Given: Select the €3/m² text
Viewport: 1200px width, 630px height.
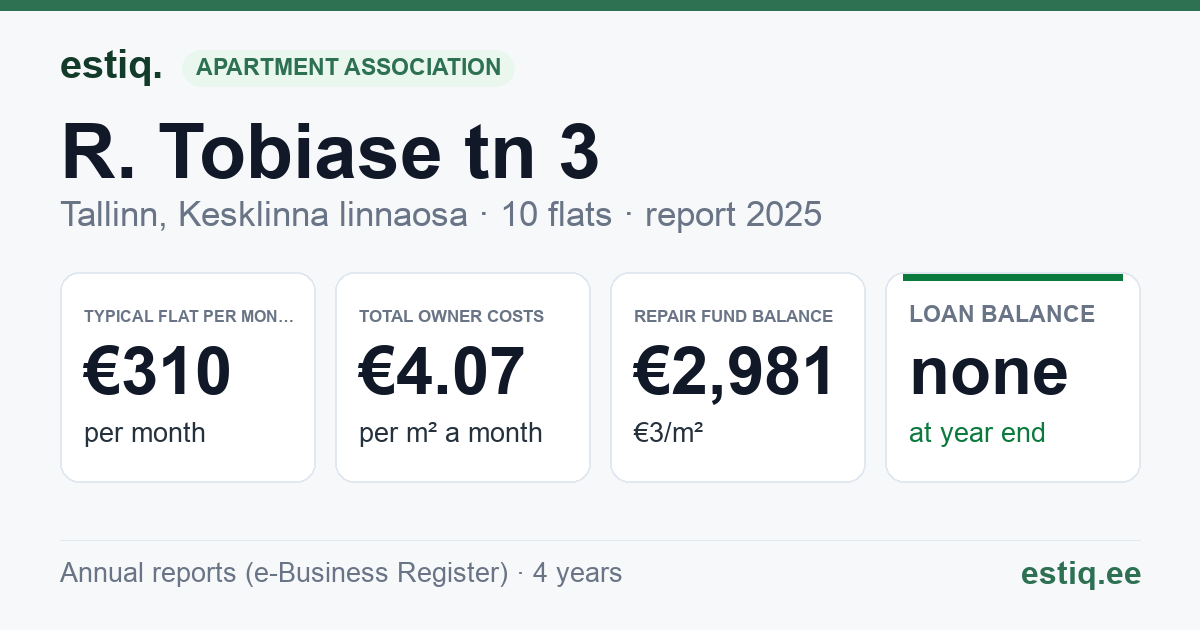Looking at the screenshot, I should [x=669, y=433].
